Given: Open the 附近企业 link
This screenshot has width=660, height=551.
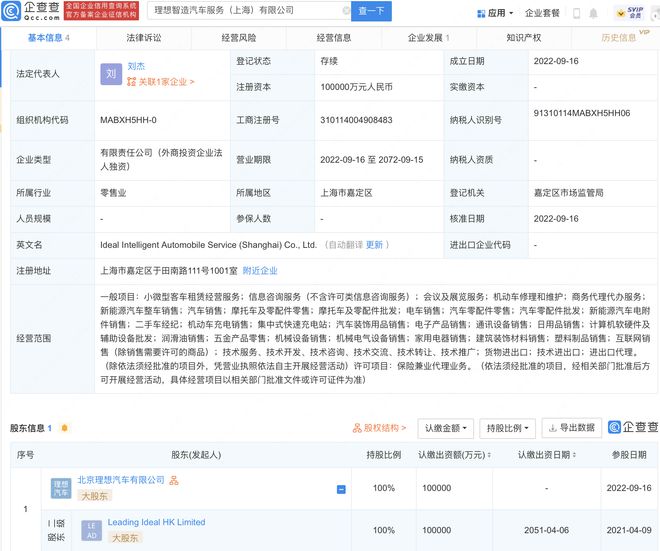Looking at the screenshot, I should (x=260, y=271).
